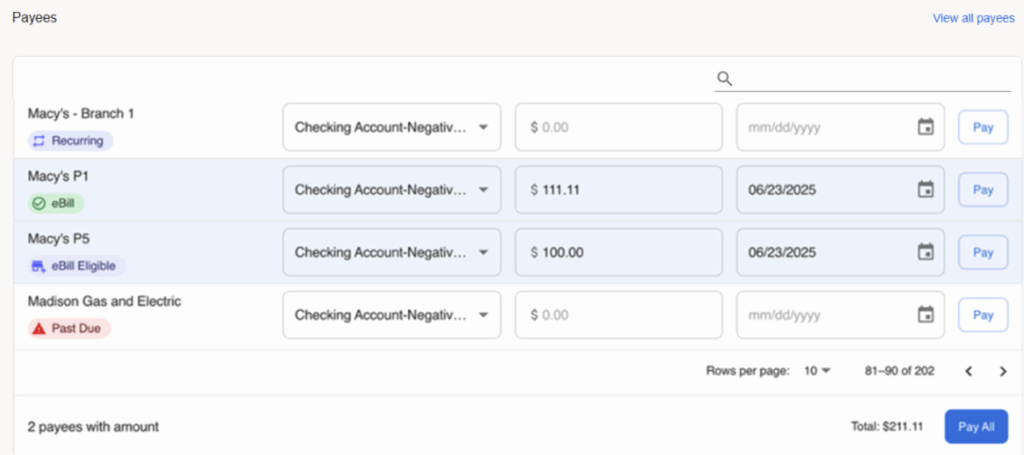
Task: Click the Total: $211.11 text
Action: tap(887, 427)
